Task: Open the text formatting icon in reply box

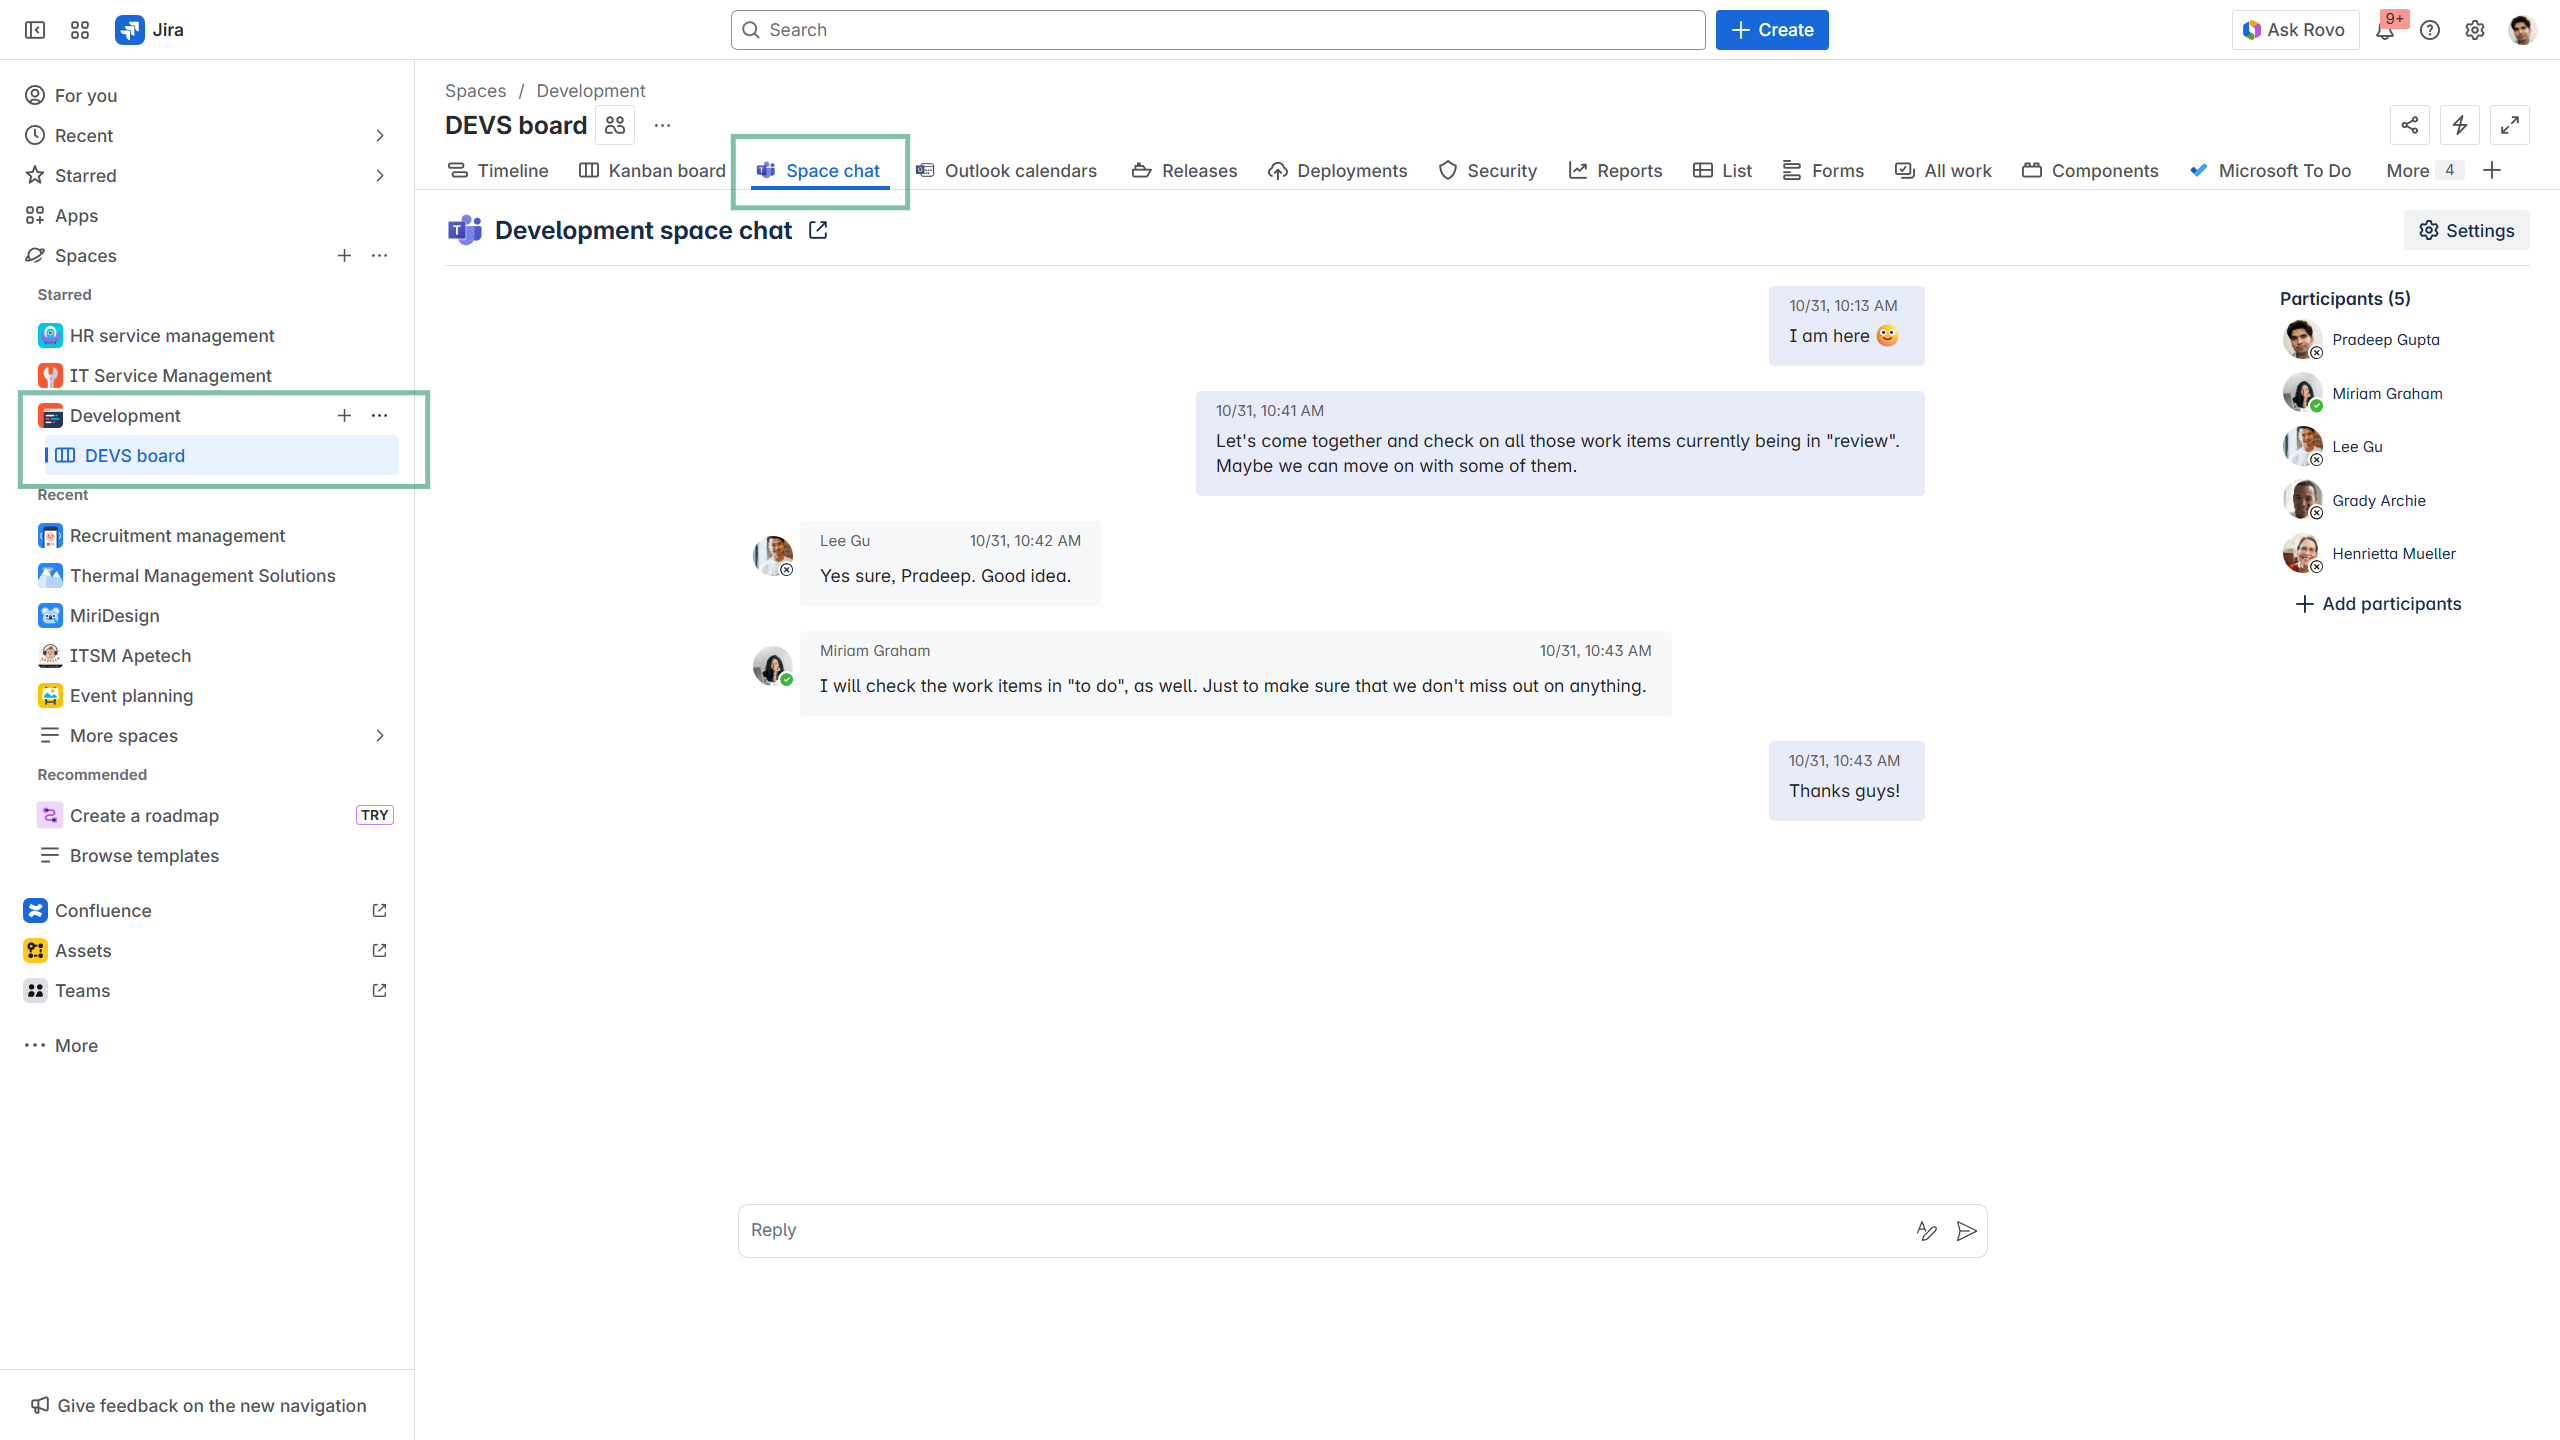Action: [x=1926, y=1231]
